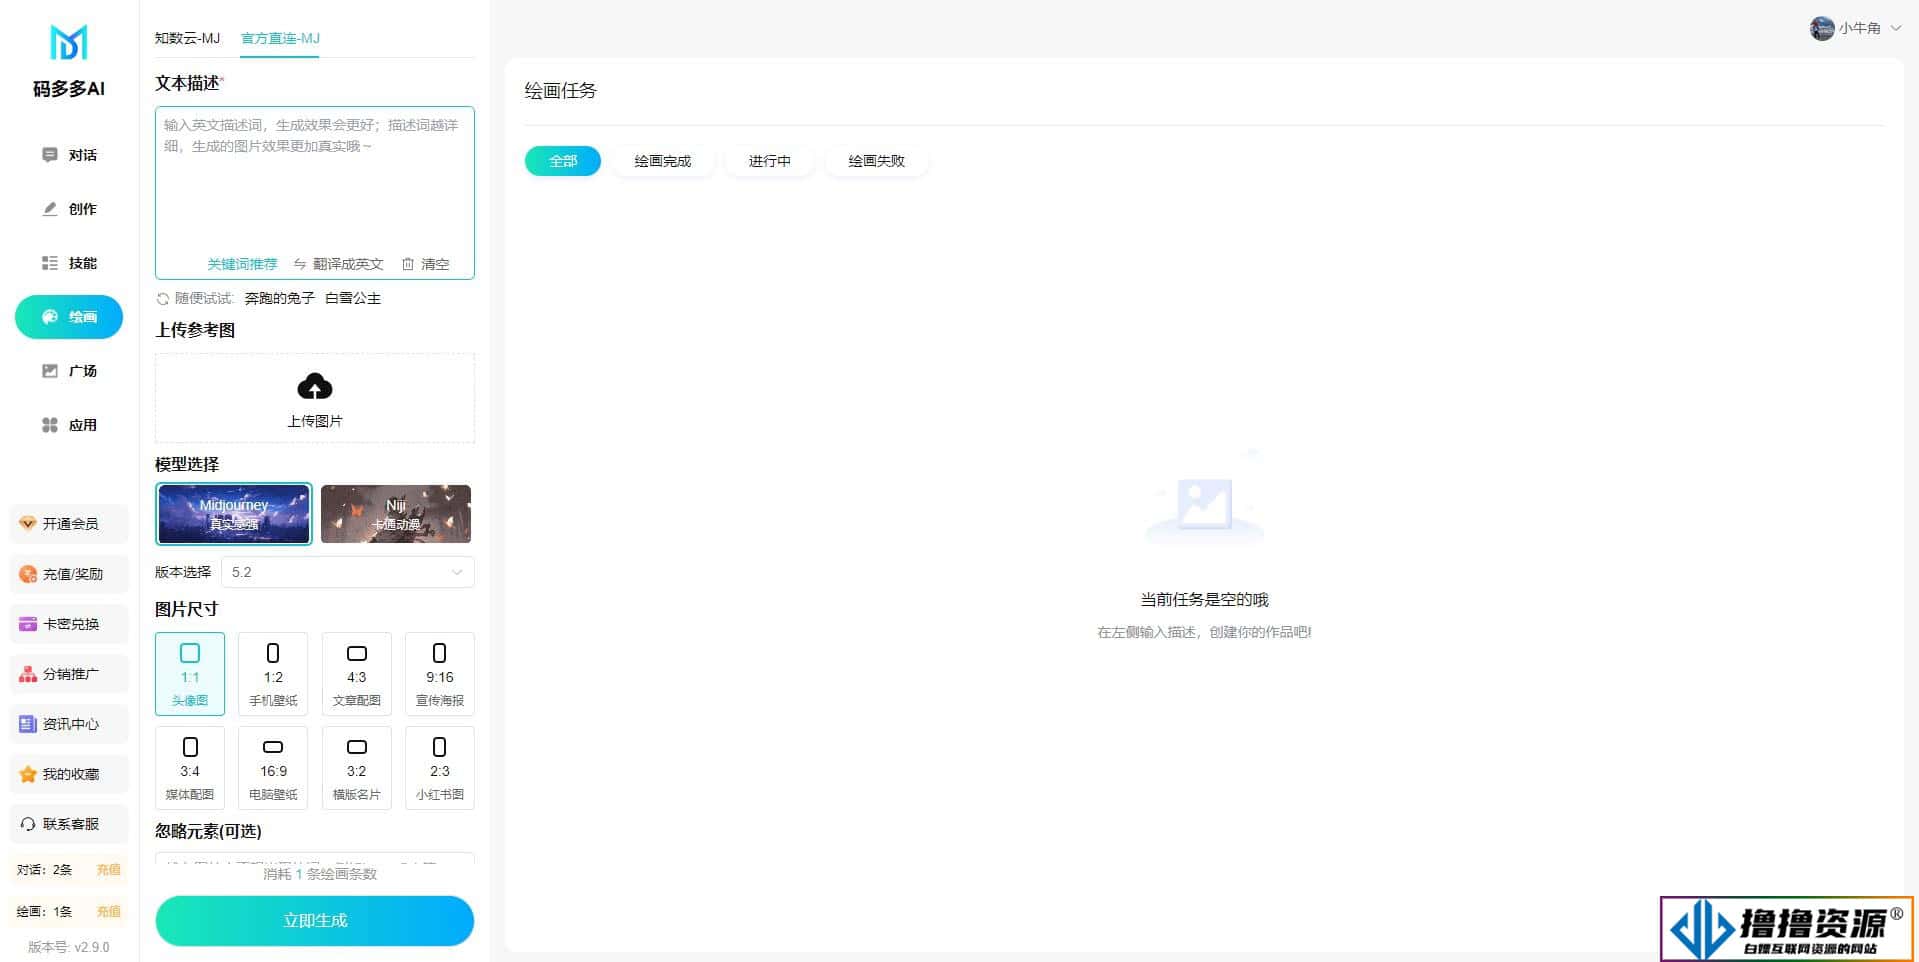Try the 奔跑的兔子 sample prompt
1919x962 pixels.
pos(280,298)
